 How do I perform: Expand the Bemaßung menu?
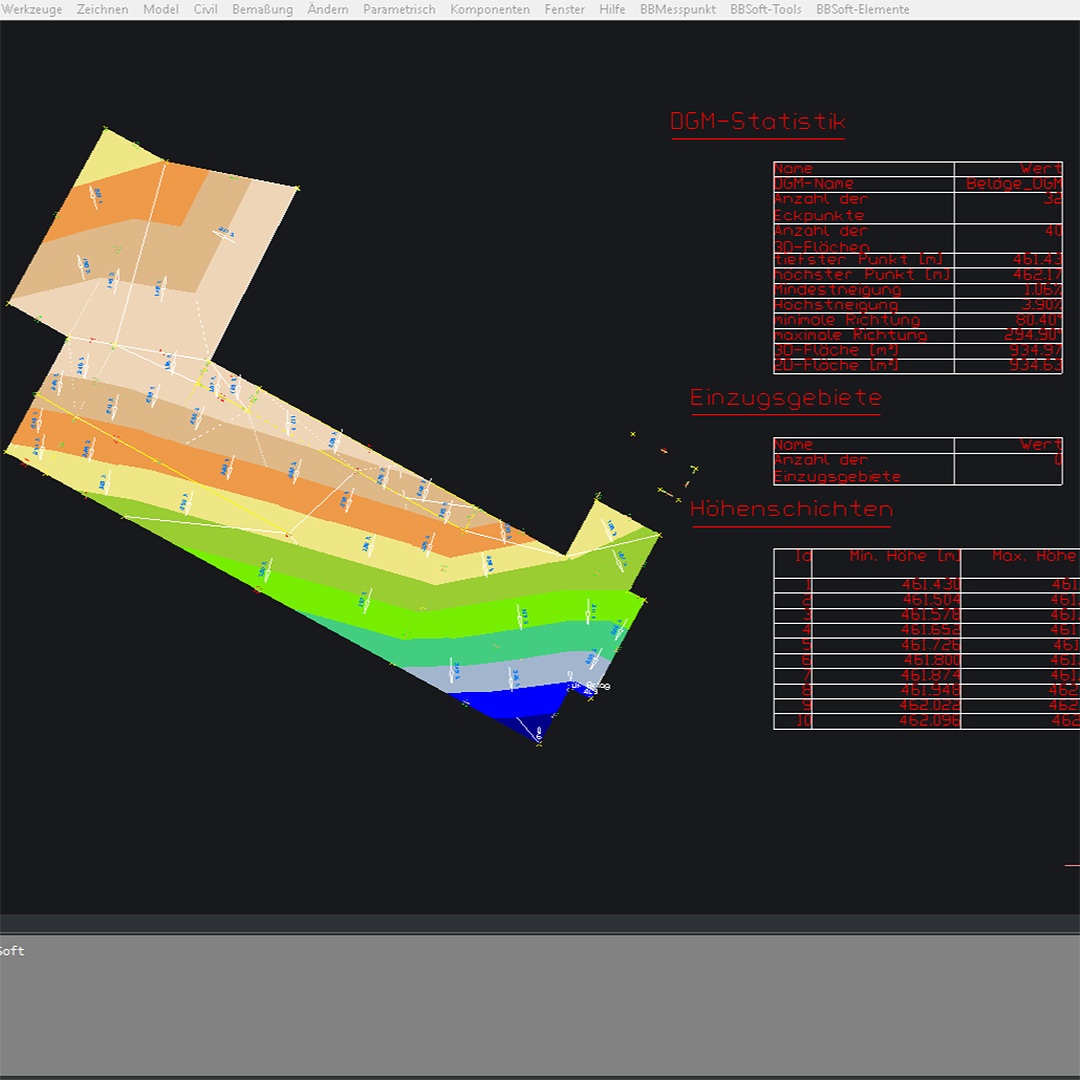pyautogui.click(x=262, y=9)
